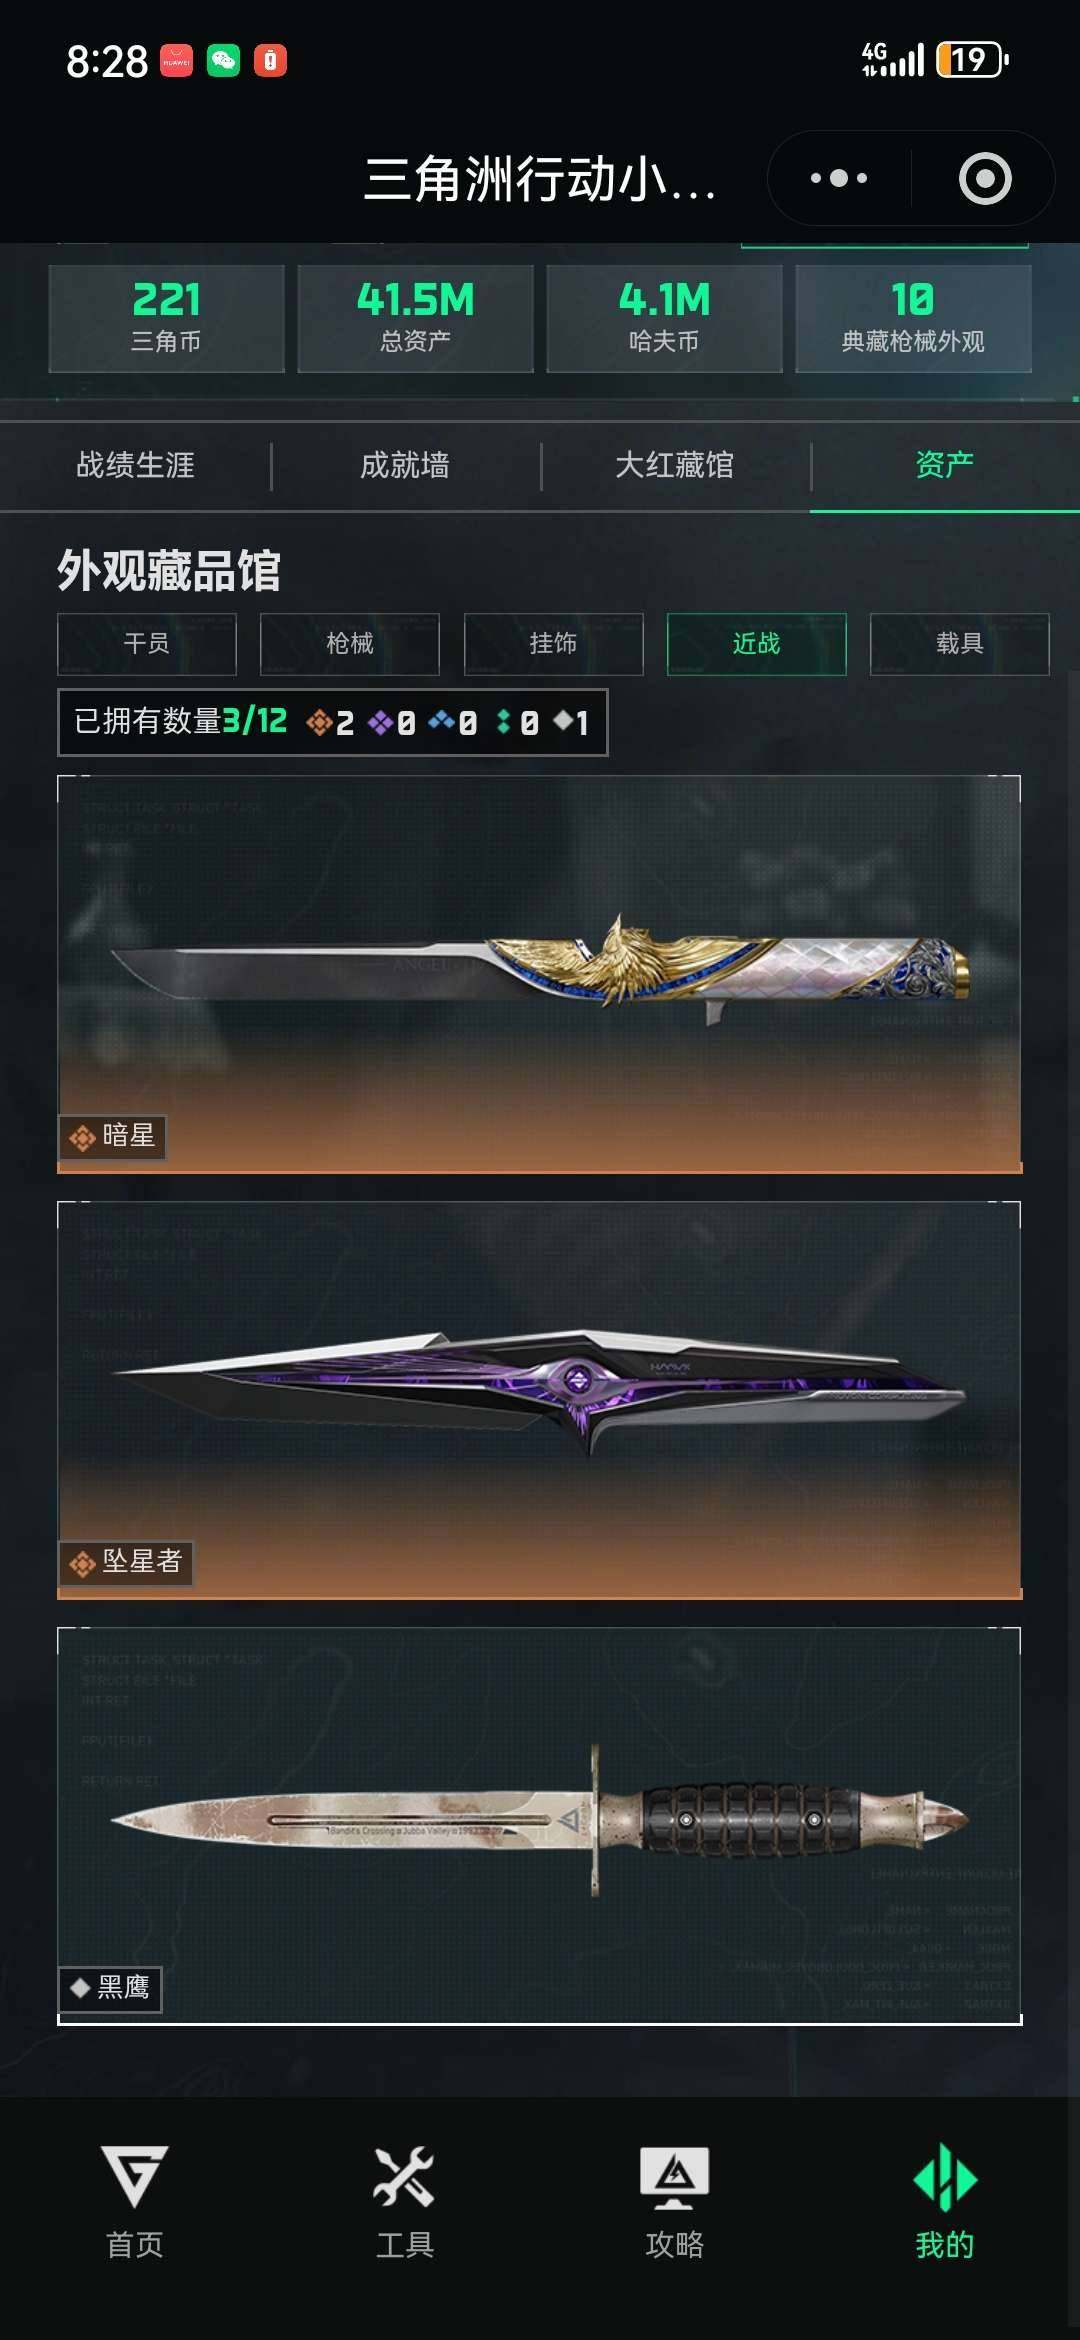Select the 载具 category filter
The height and width of the screenshot is (2340, 1080).
[960, 644]
